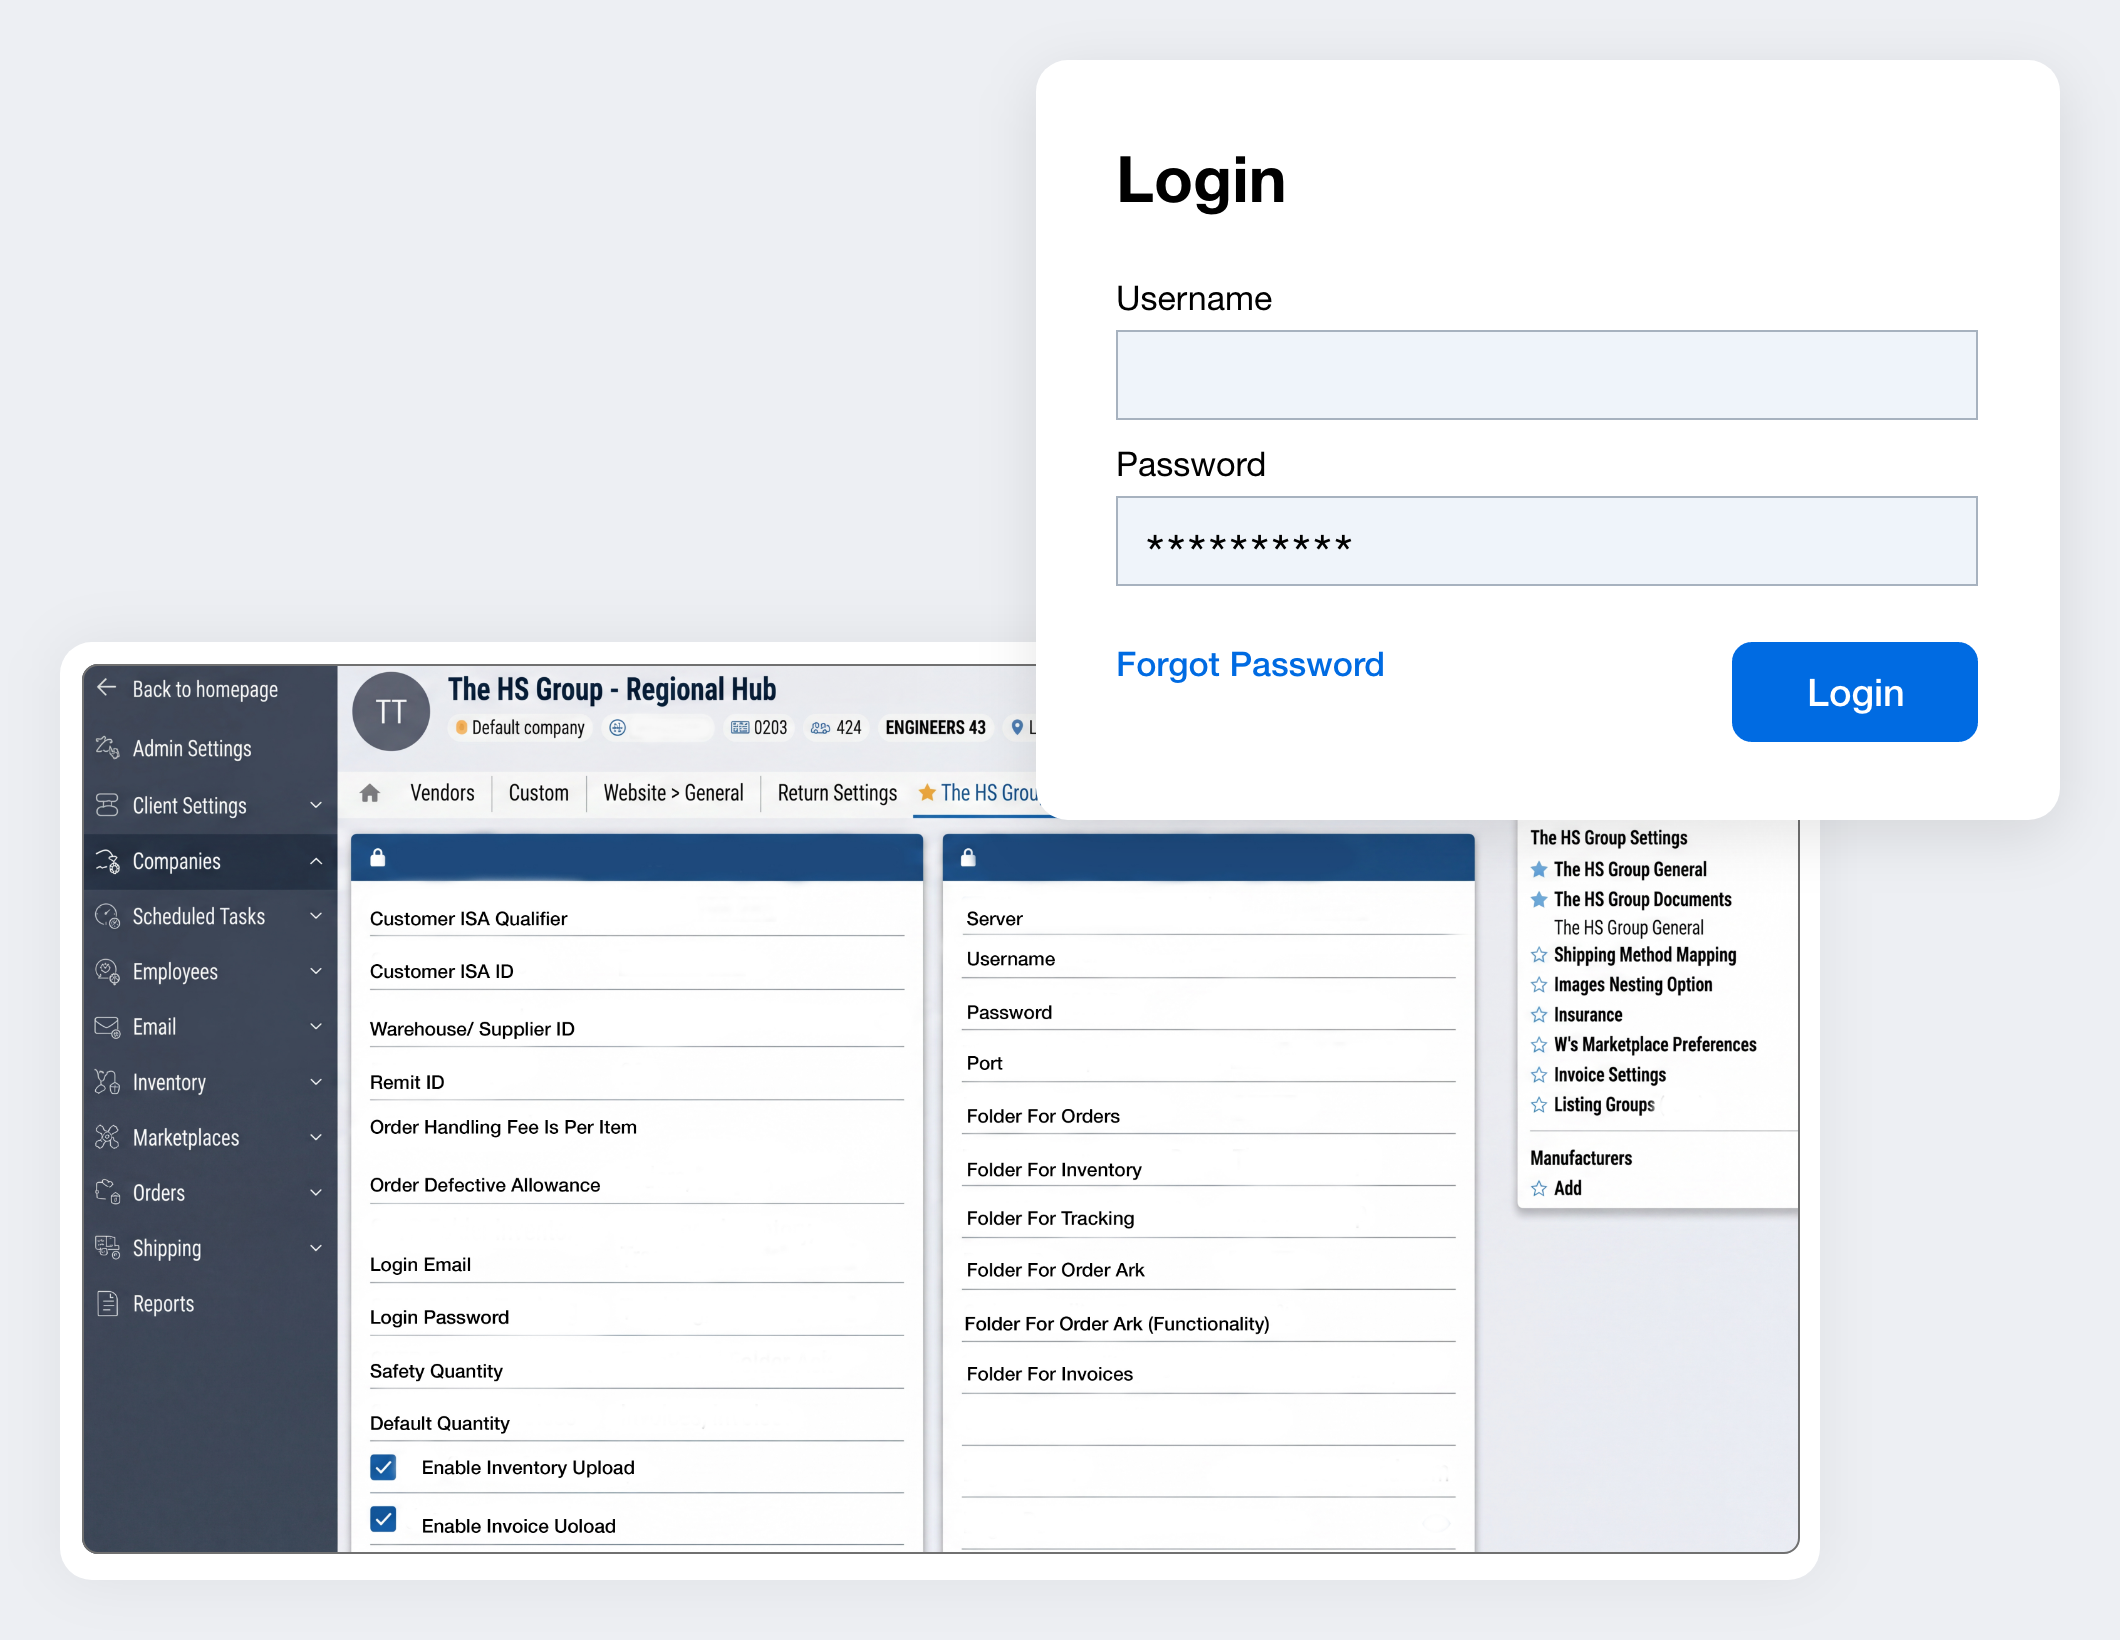The image size is (2120, 1640).
Task: Click the Warehouse/ Supplier ID field
Action: click(636, 1029)
